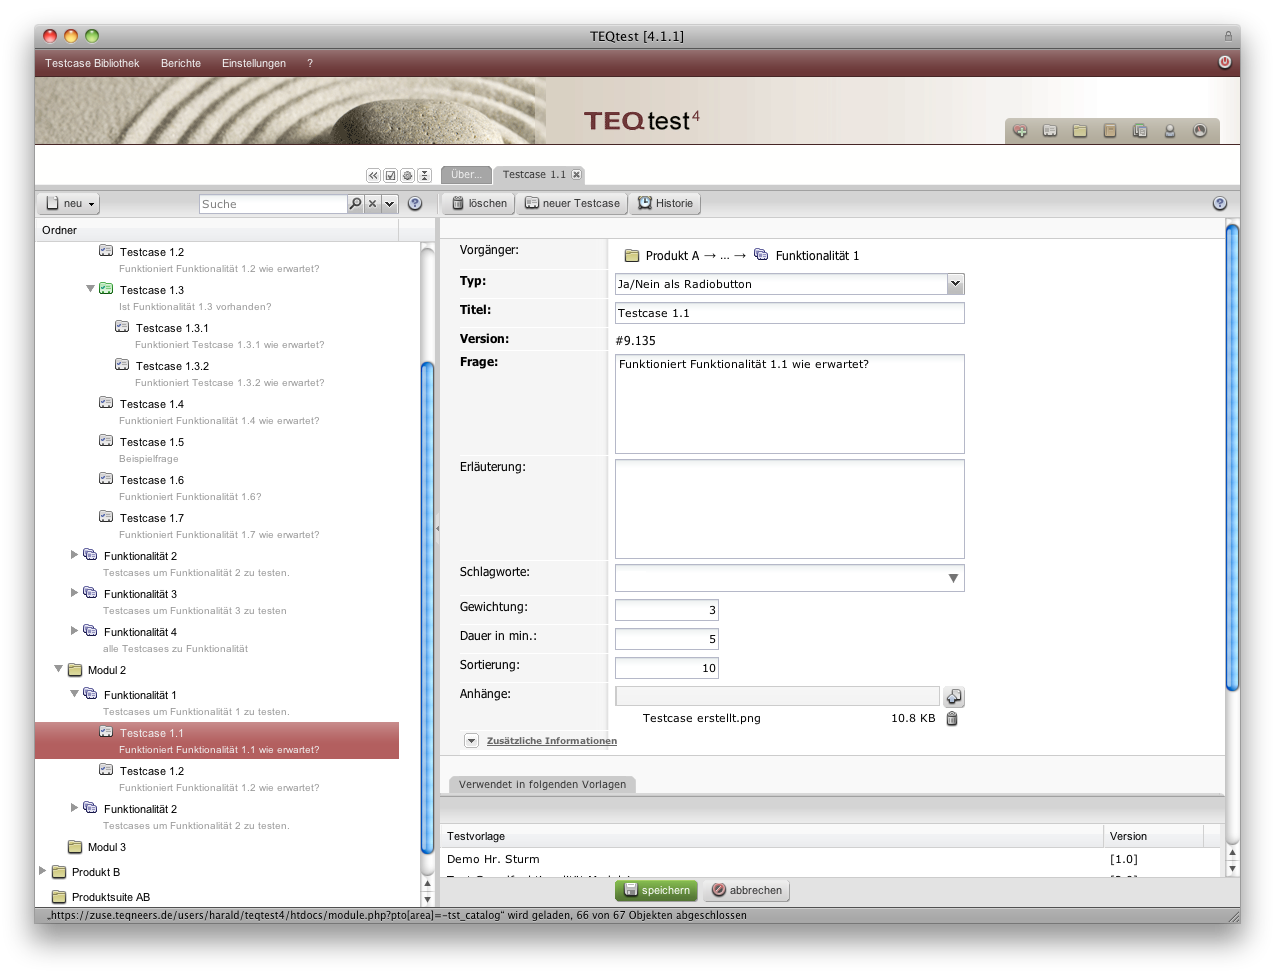Click the red heart-plus icon in header toolbar
Image resolution: width=1280 pixels, height=978 pixels.
tap(1020, 131)
